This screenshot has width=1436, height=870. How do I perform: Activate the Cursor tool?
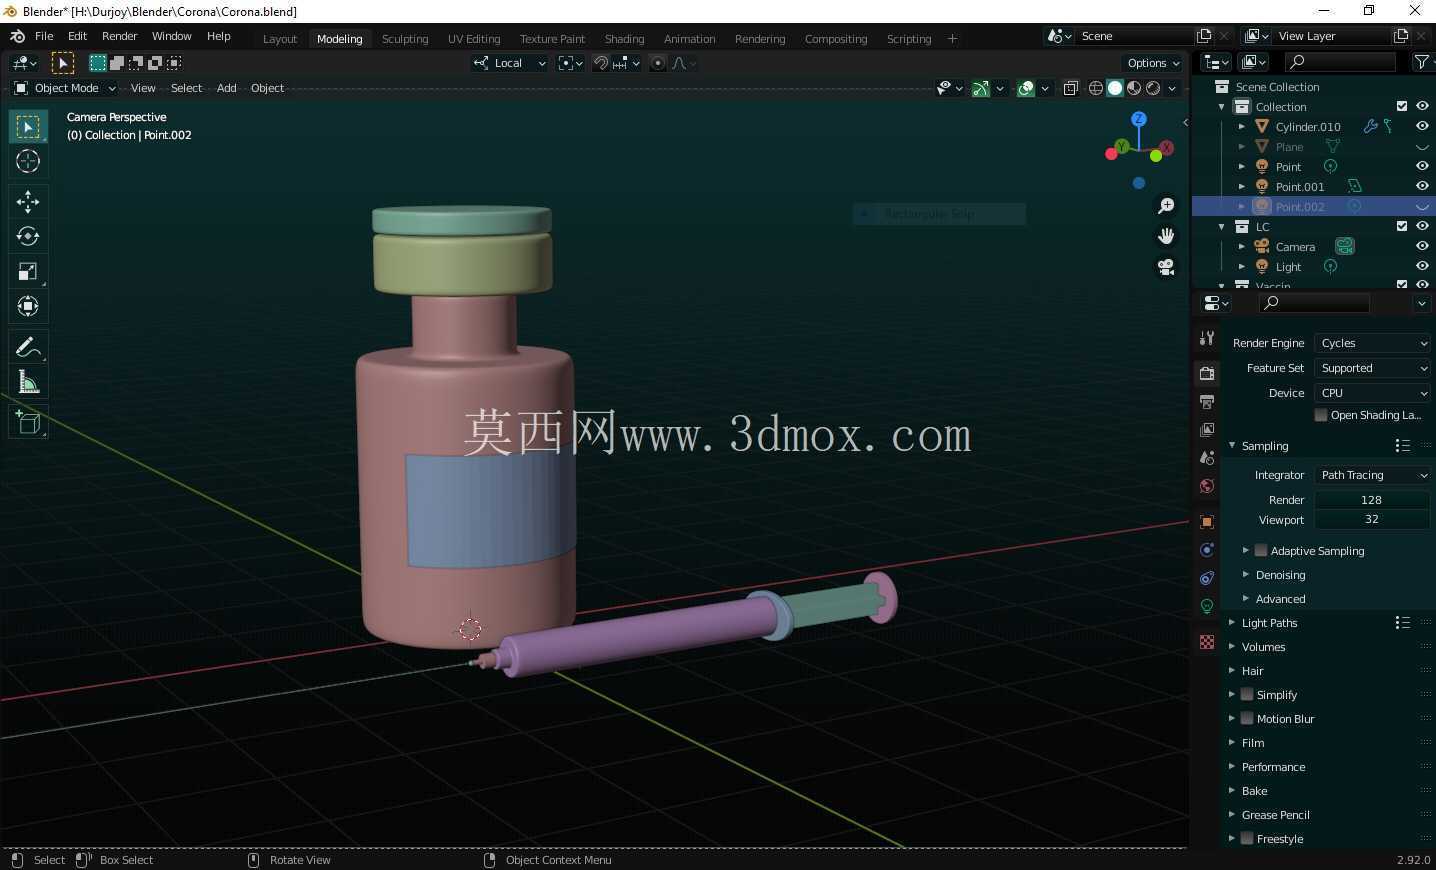28,161
